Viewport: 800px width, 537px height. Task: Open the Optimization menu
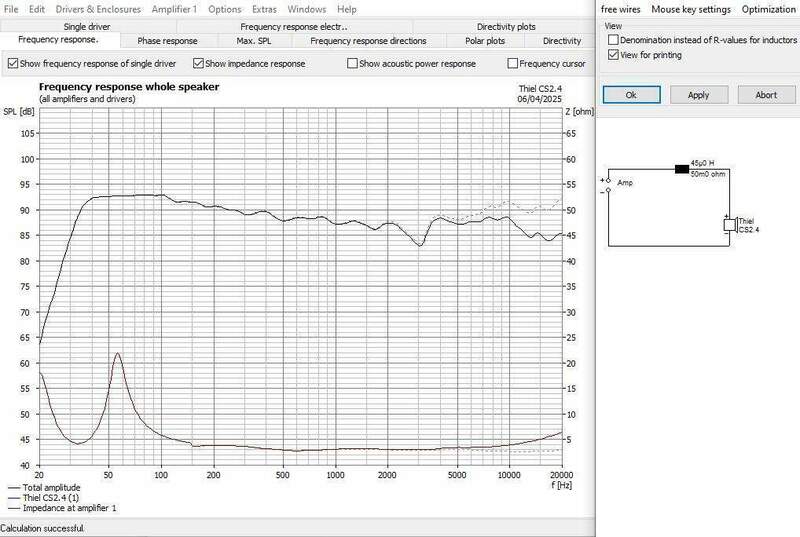click(766, 9)
